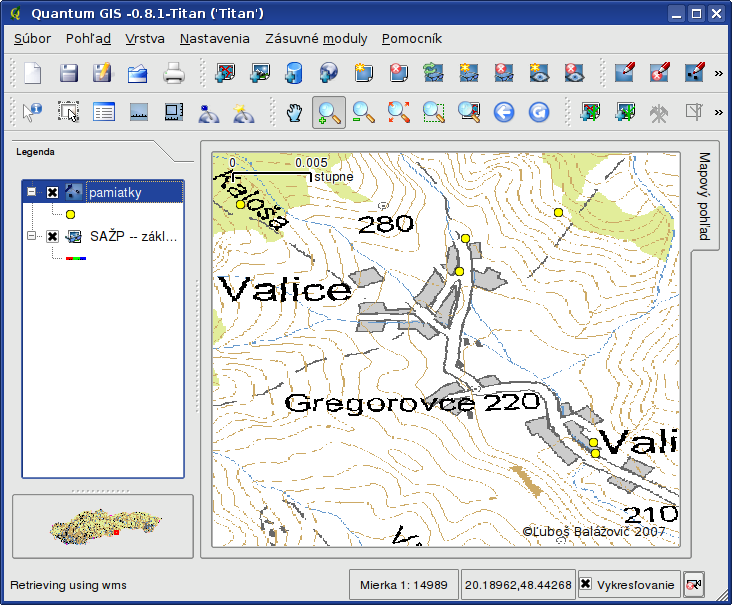Toggle visibility of SAŽP layer
Image resolution: width=732 pixels, height=605 pixels.
click(x=52, y=236)
